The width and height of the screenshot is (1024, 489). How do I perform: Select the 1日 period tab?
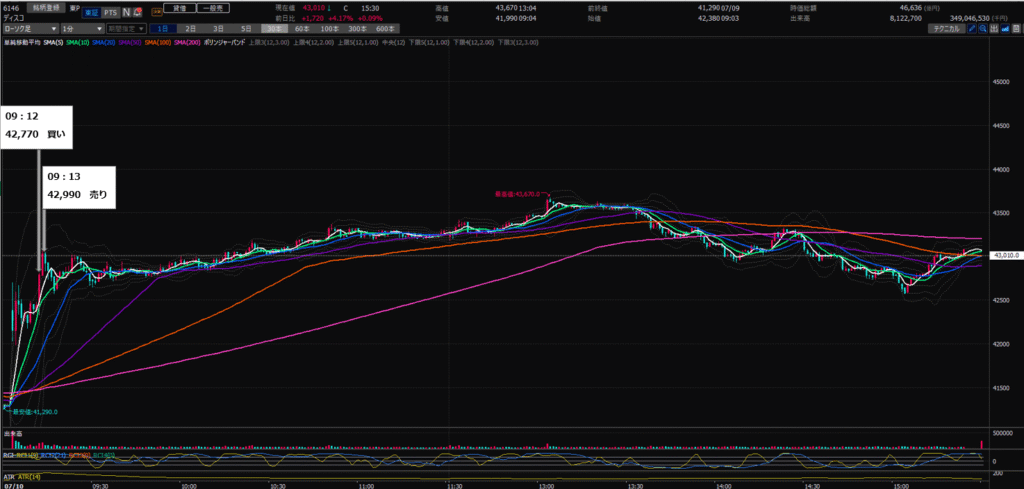[x=163, y=29]
